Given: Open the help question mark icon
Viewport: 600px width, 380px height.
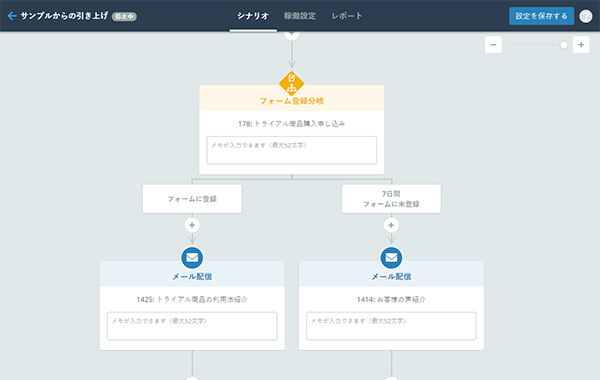Looking at the screenshot, I should (x=585, y=16).
